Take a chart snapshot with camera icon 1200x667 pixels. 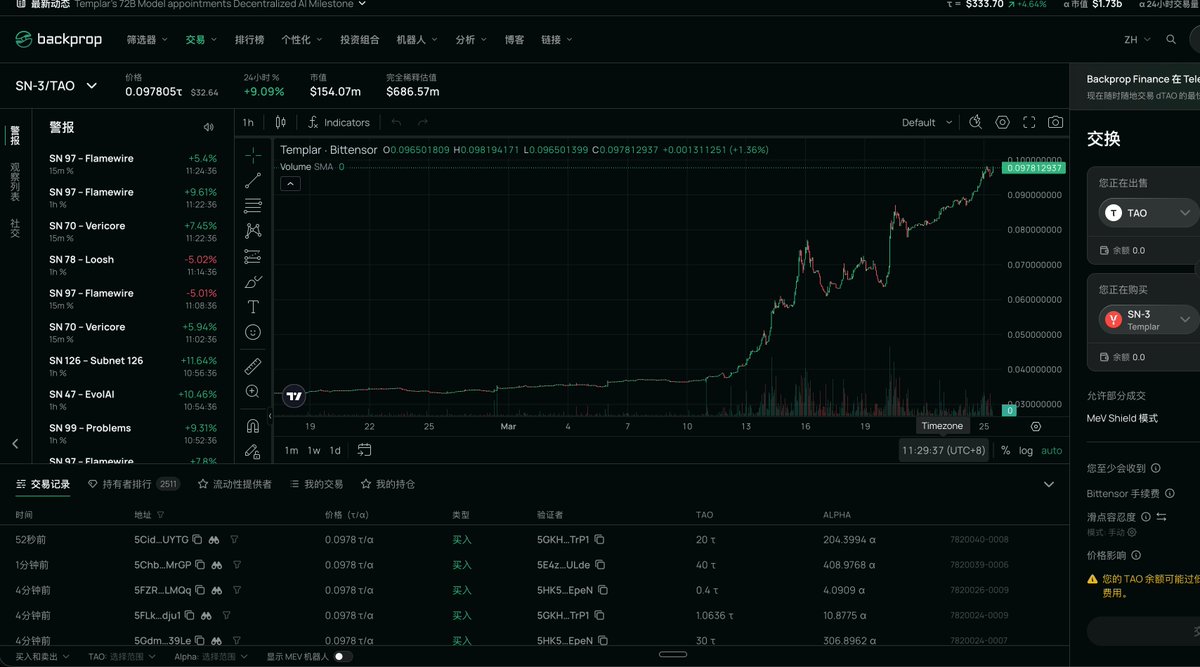(x=1055, y=122)
